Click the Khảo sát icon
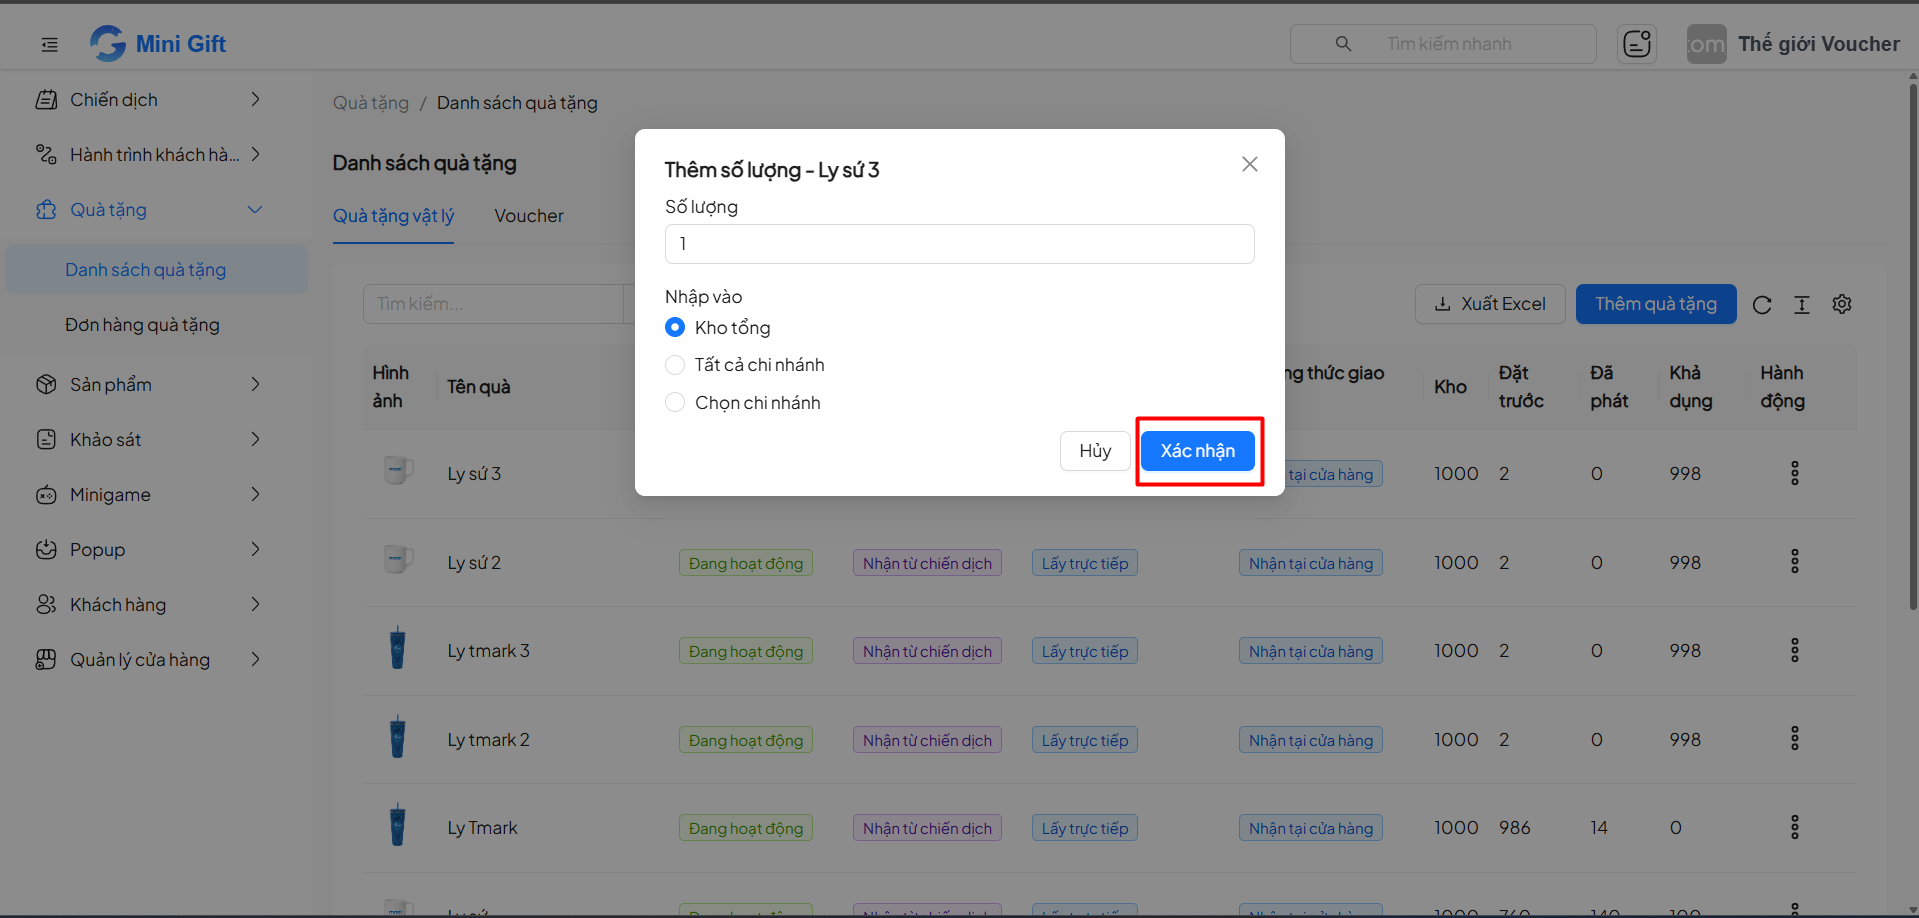This screenshot has width=1919, height=918. [46, 439]
